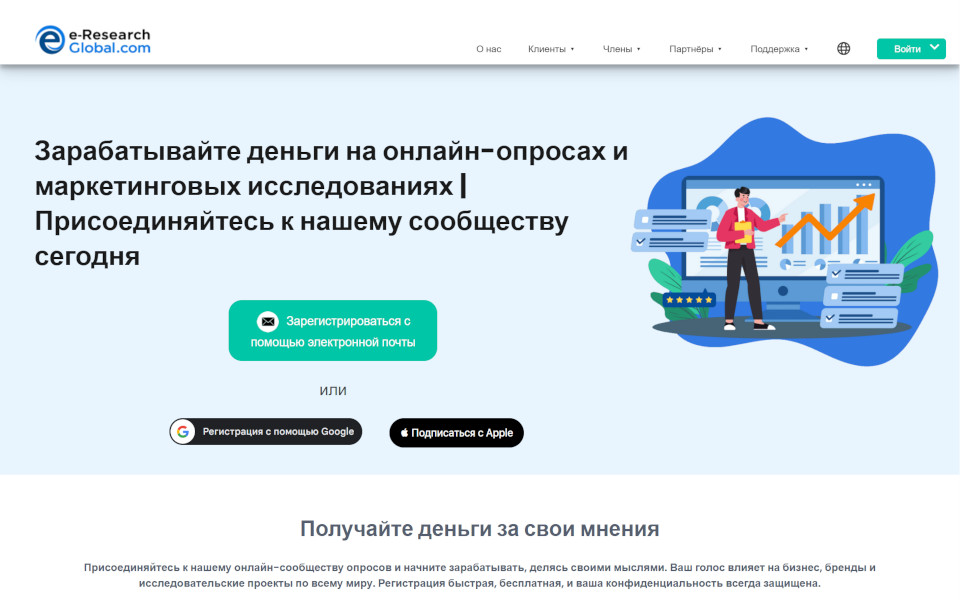Click the envelope icon on the green registration button

tap(267, 322)
